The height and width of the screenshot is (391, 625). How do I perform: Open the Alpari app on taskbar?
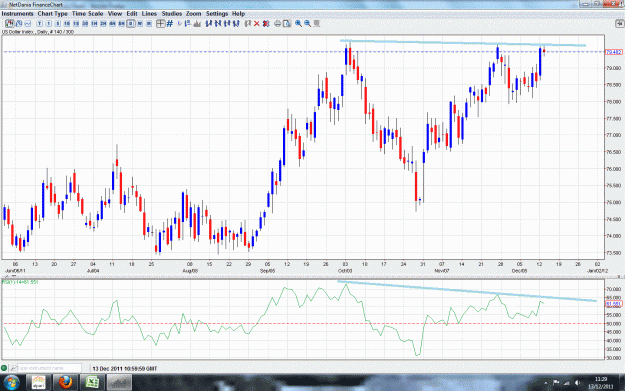point(39,383)
